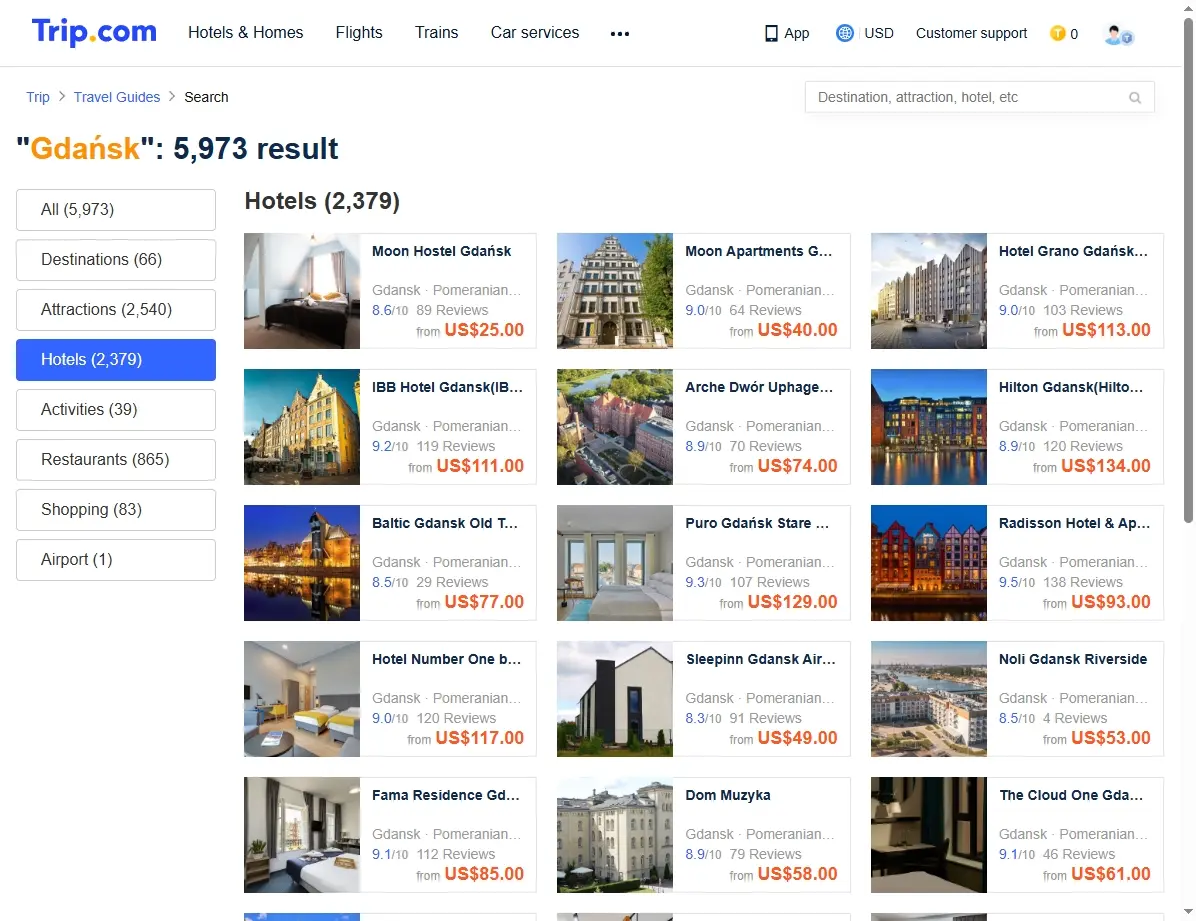
Task: Click Noli Gdansk Riverside title
Action: click(x=1072, y=659)
